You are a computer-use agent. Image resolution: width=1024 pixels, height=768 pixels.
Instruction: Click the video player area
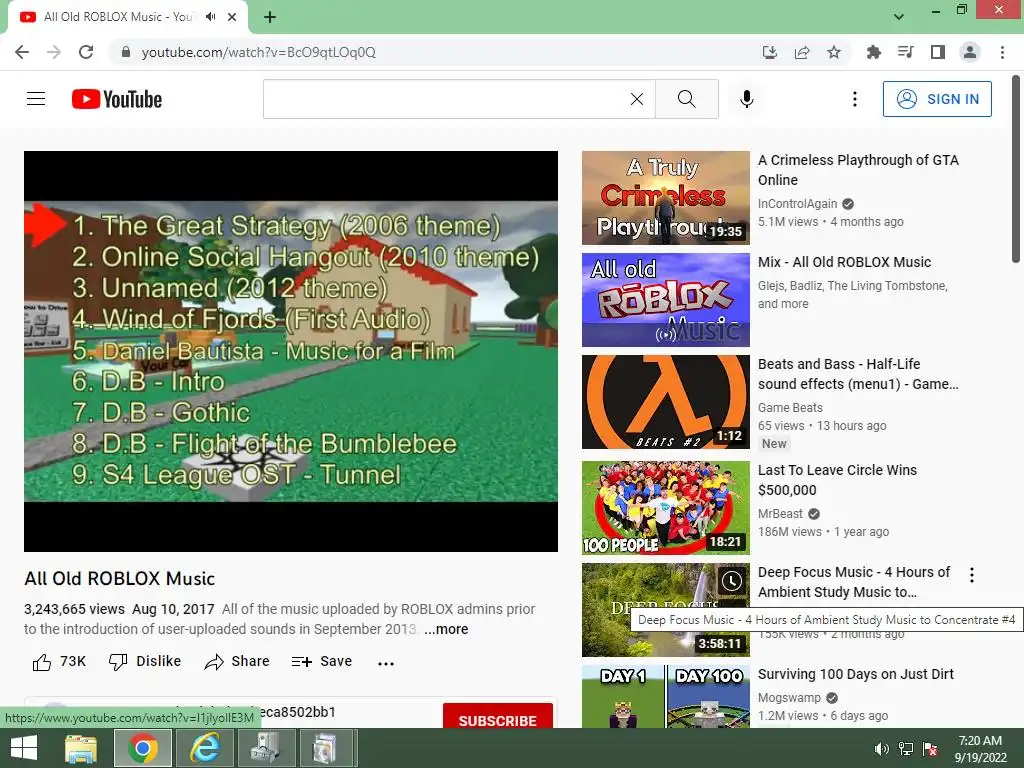tap(291, 351)
